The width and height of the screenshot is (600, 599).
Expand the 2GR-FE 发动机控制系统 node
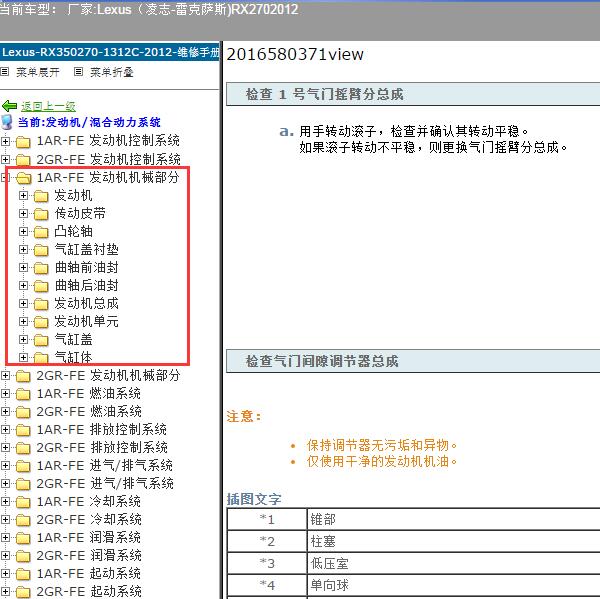5,159
